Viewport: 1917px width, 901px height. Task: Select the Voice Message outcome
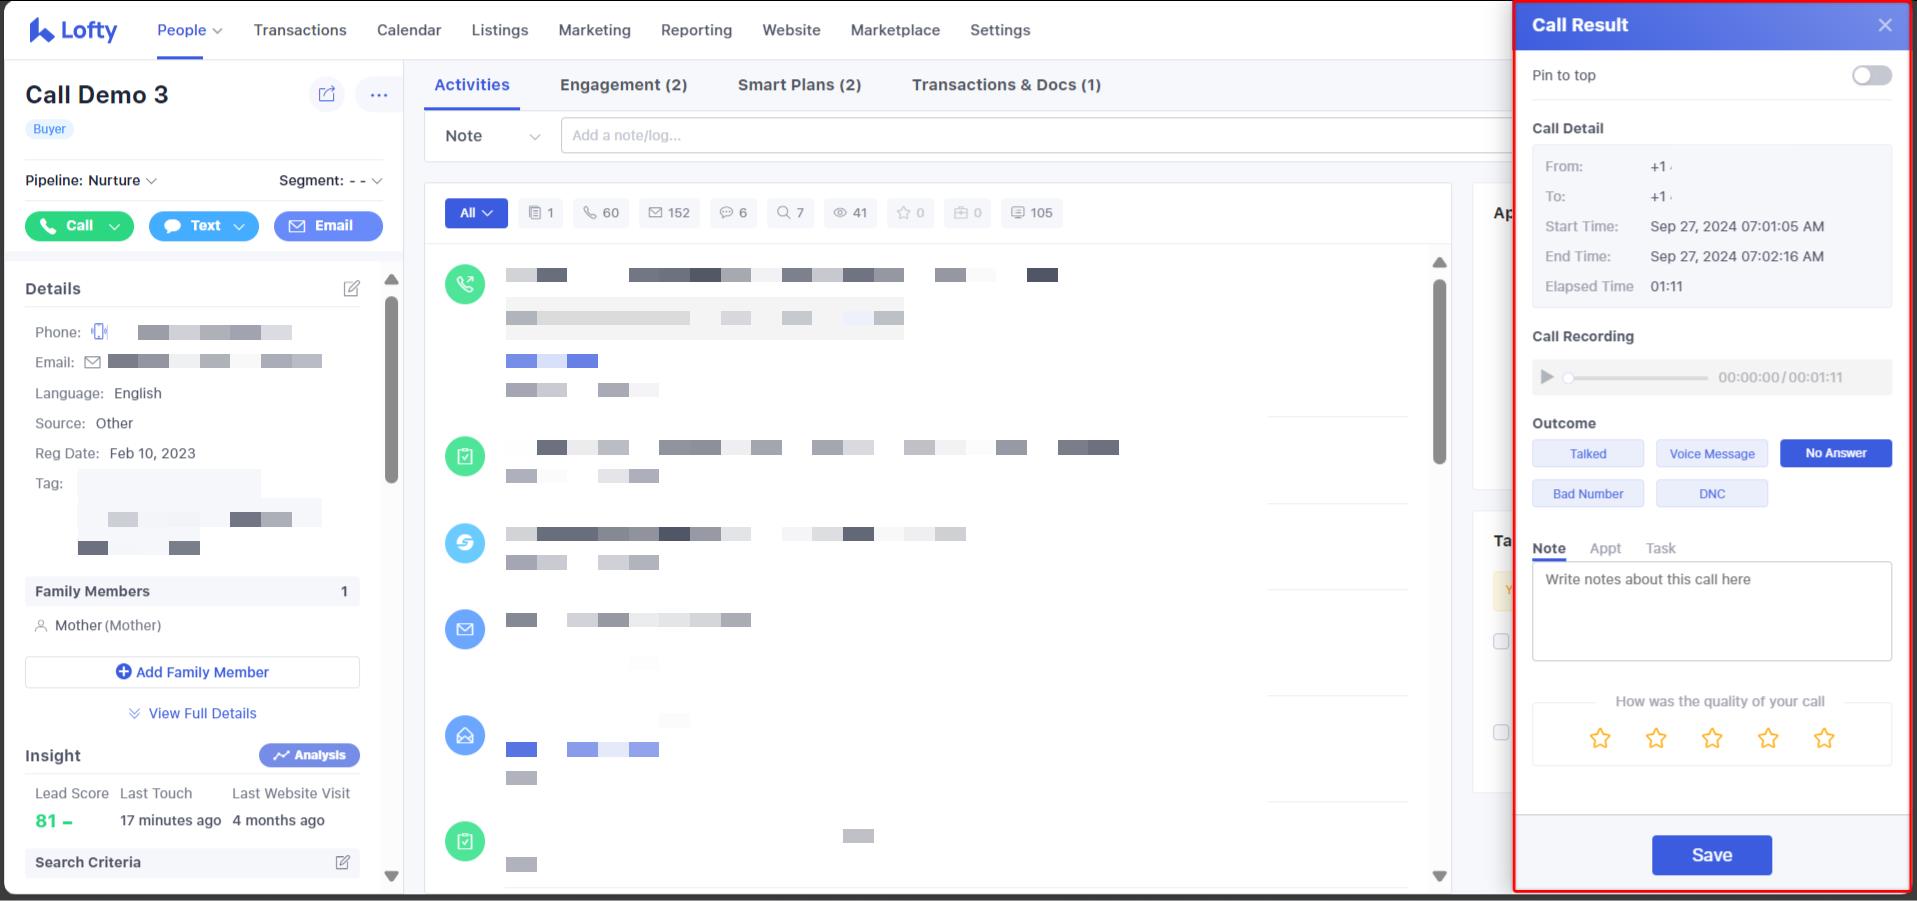tap(1711, 454)
